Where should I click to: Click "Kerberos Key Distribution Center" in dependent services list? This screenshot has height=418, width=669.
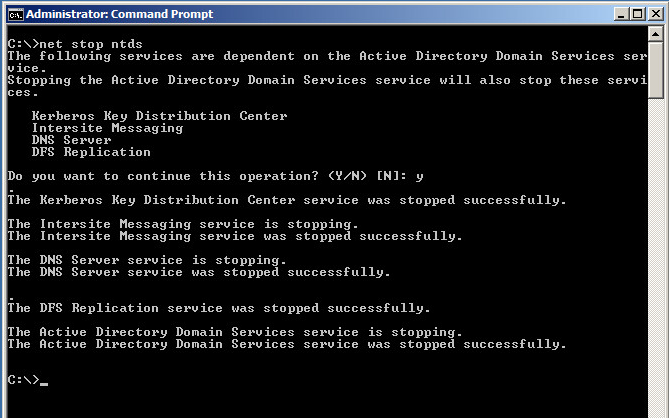point(160,116)
